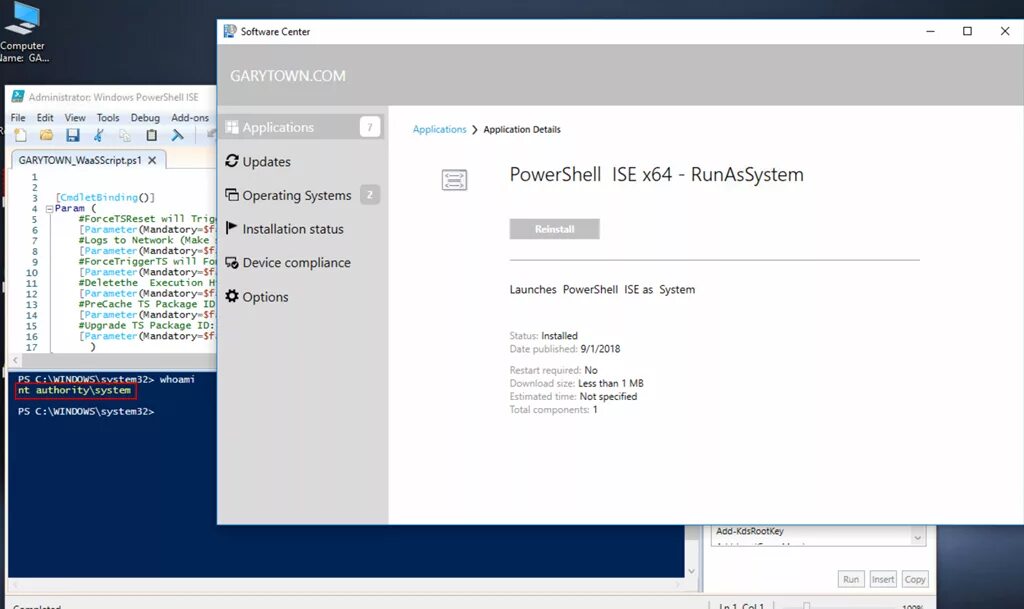1024x609 pixels.
Task: Select Add-KdsRootKey in the commands list
Action: (x=750, y=531)
